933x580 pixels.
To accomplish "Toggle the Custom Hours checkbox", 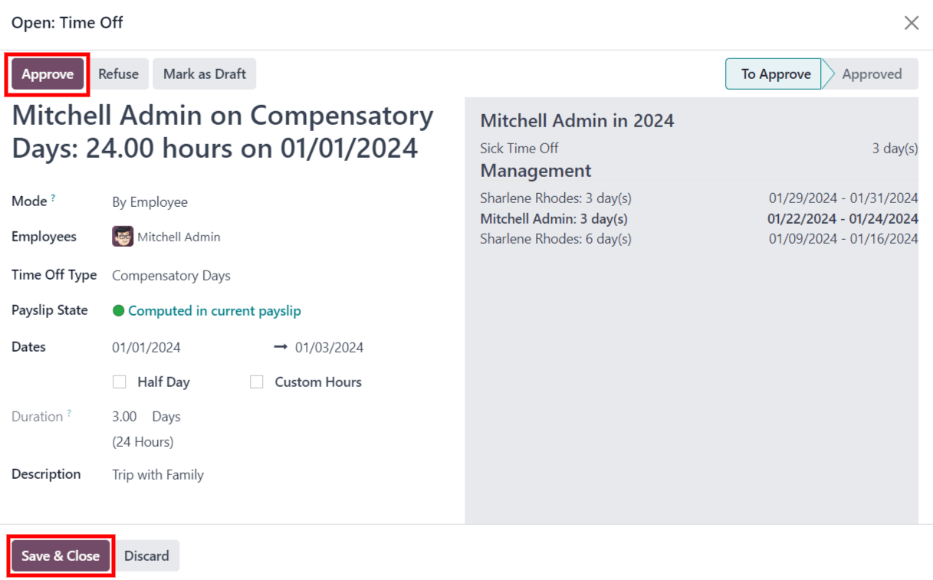I will coord(257,382).
